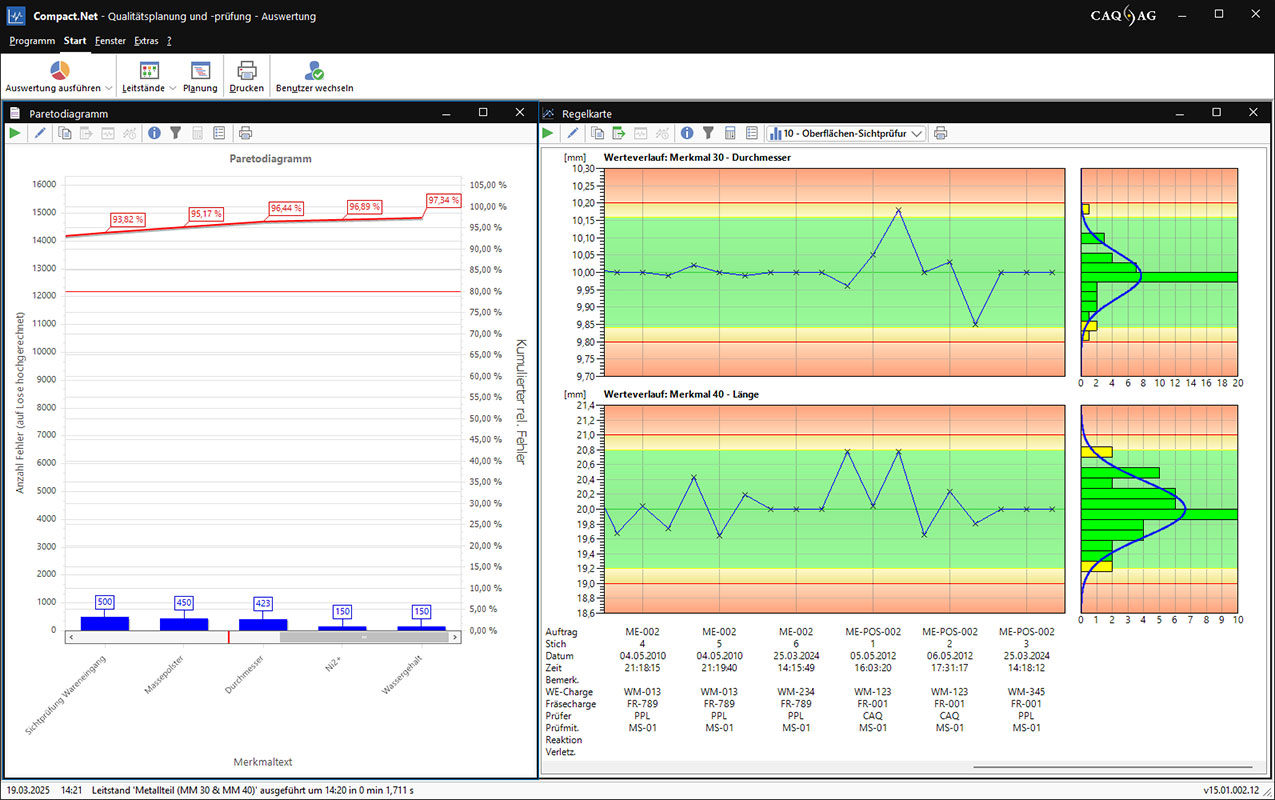Open the filter funnel in Regelkarte toolbar
The width and height of the screenshot is (1275, 800).
pyautogui.click(x=708, y=133)
